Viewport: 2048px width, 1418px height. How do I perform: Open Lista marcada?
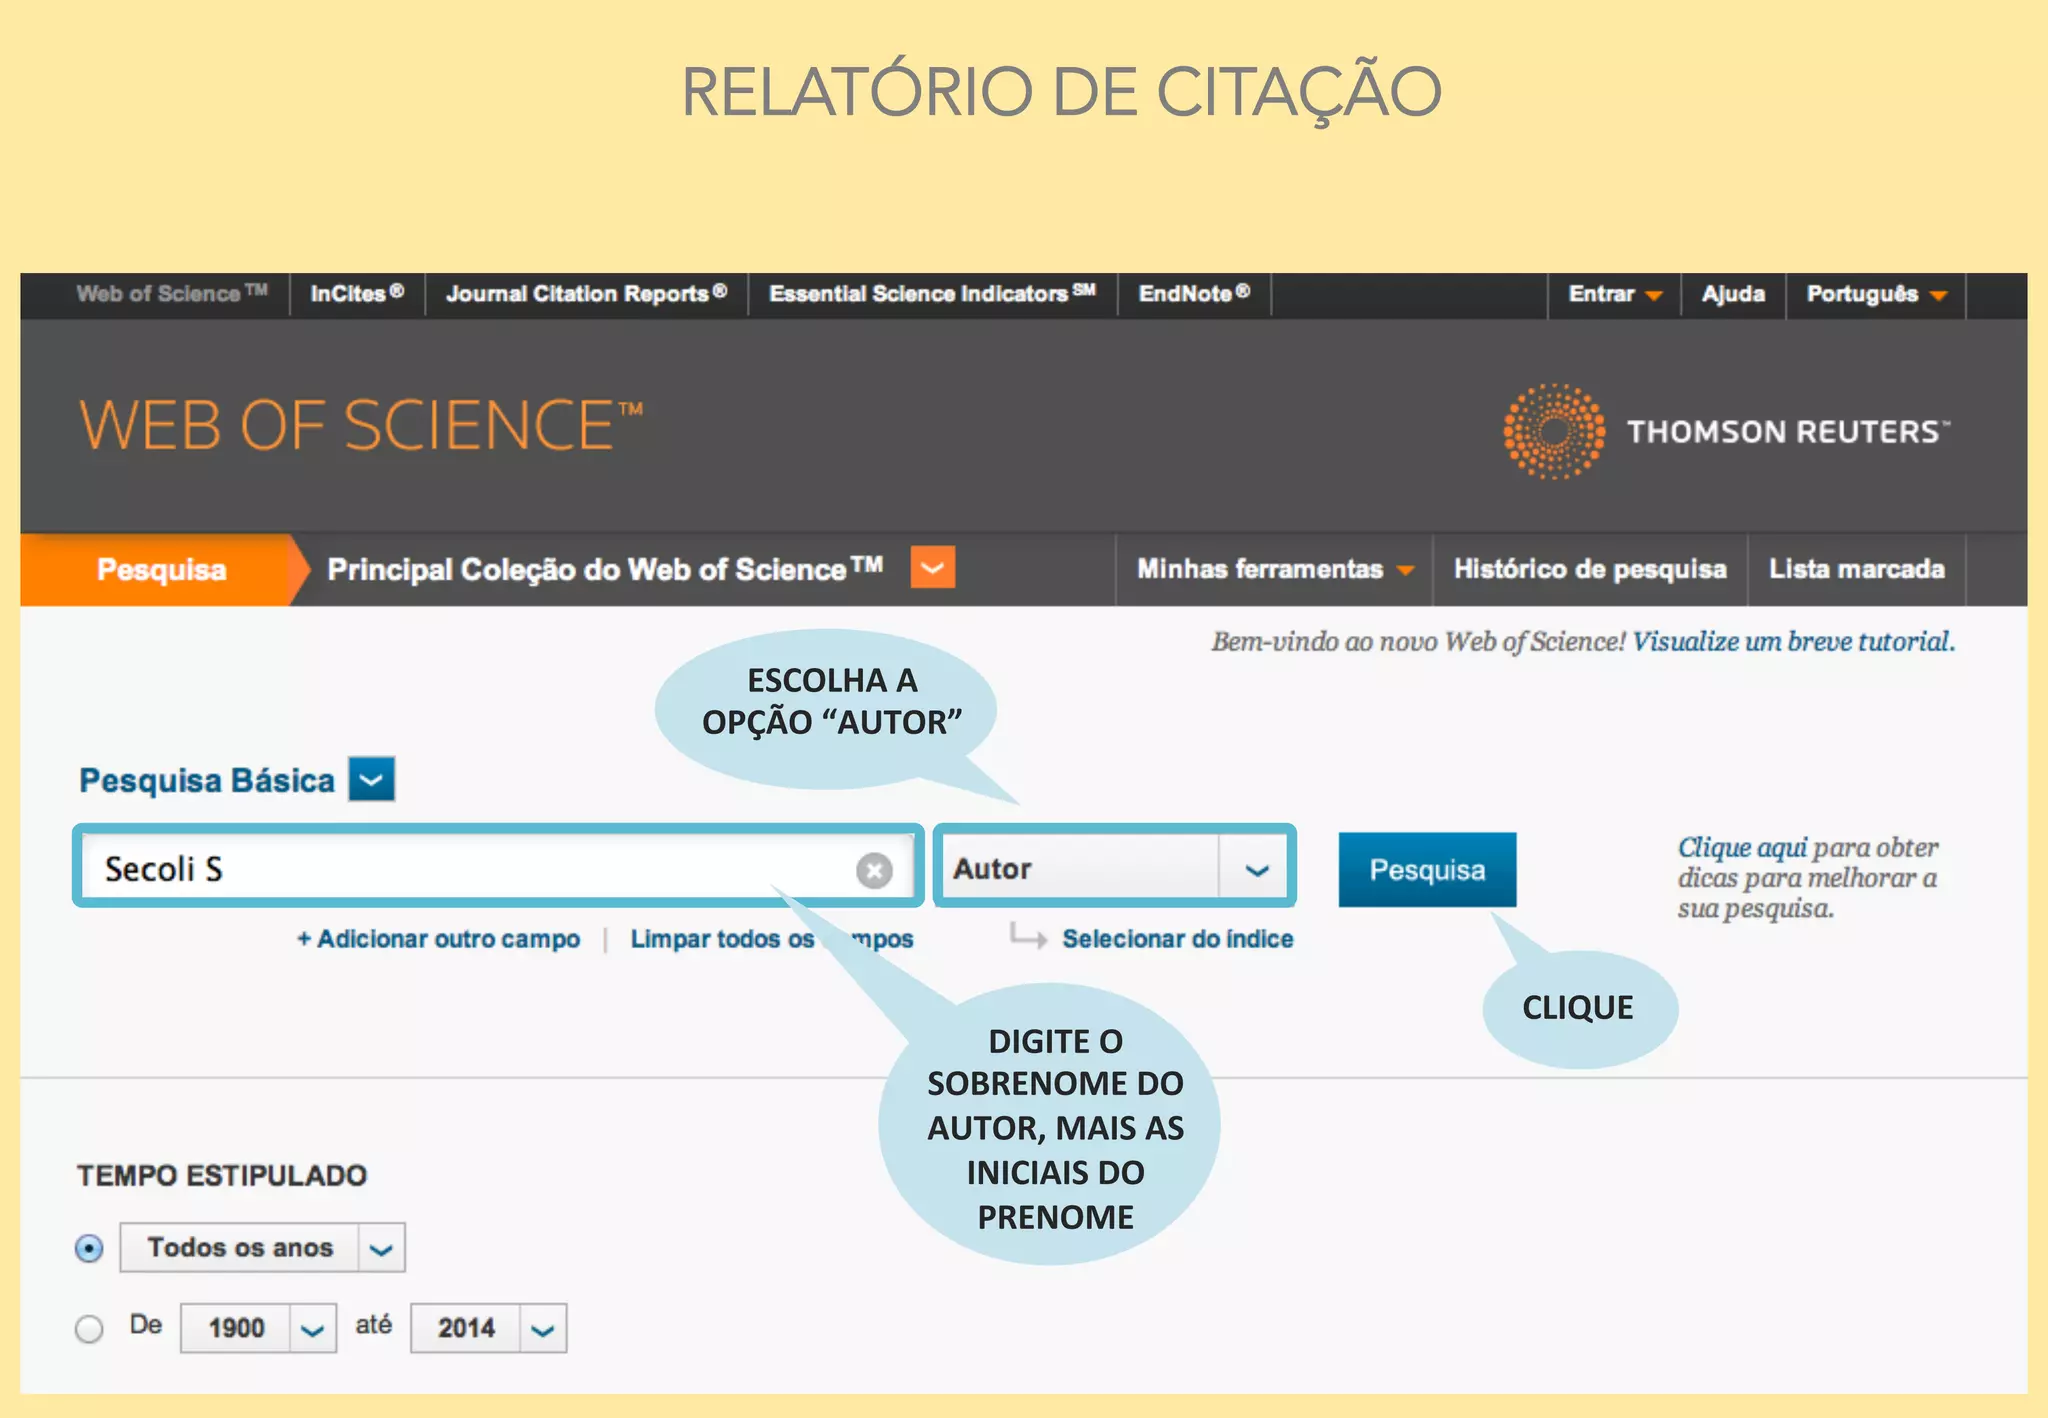pos(1856,569)
